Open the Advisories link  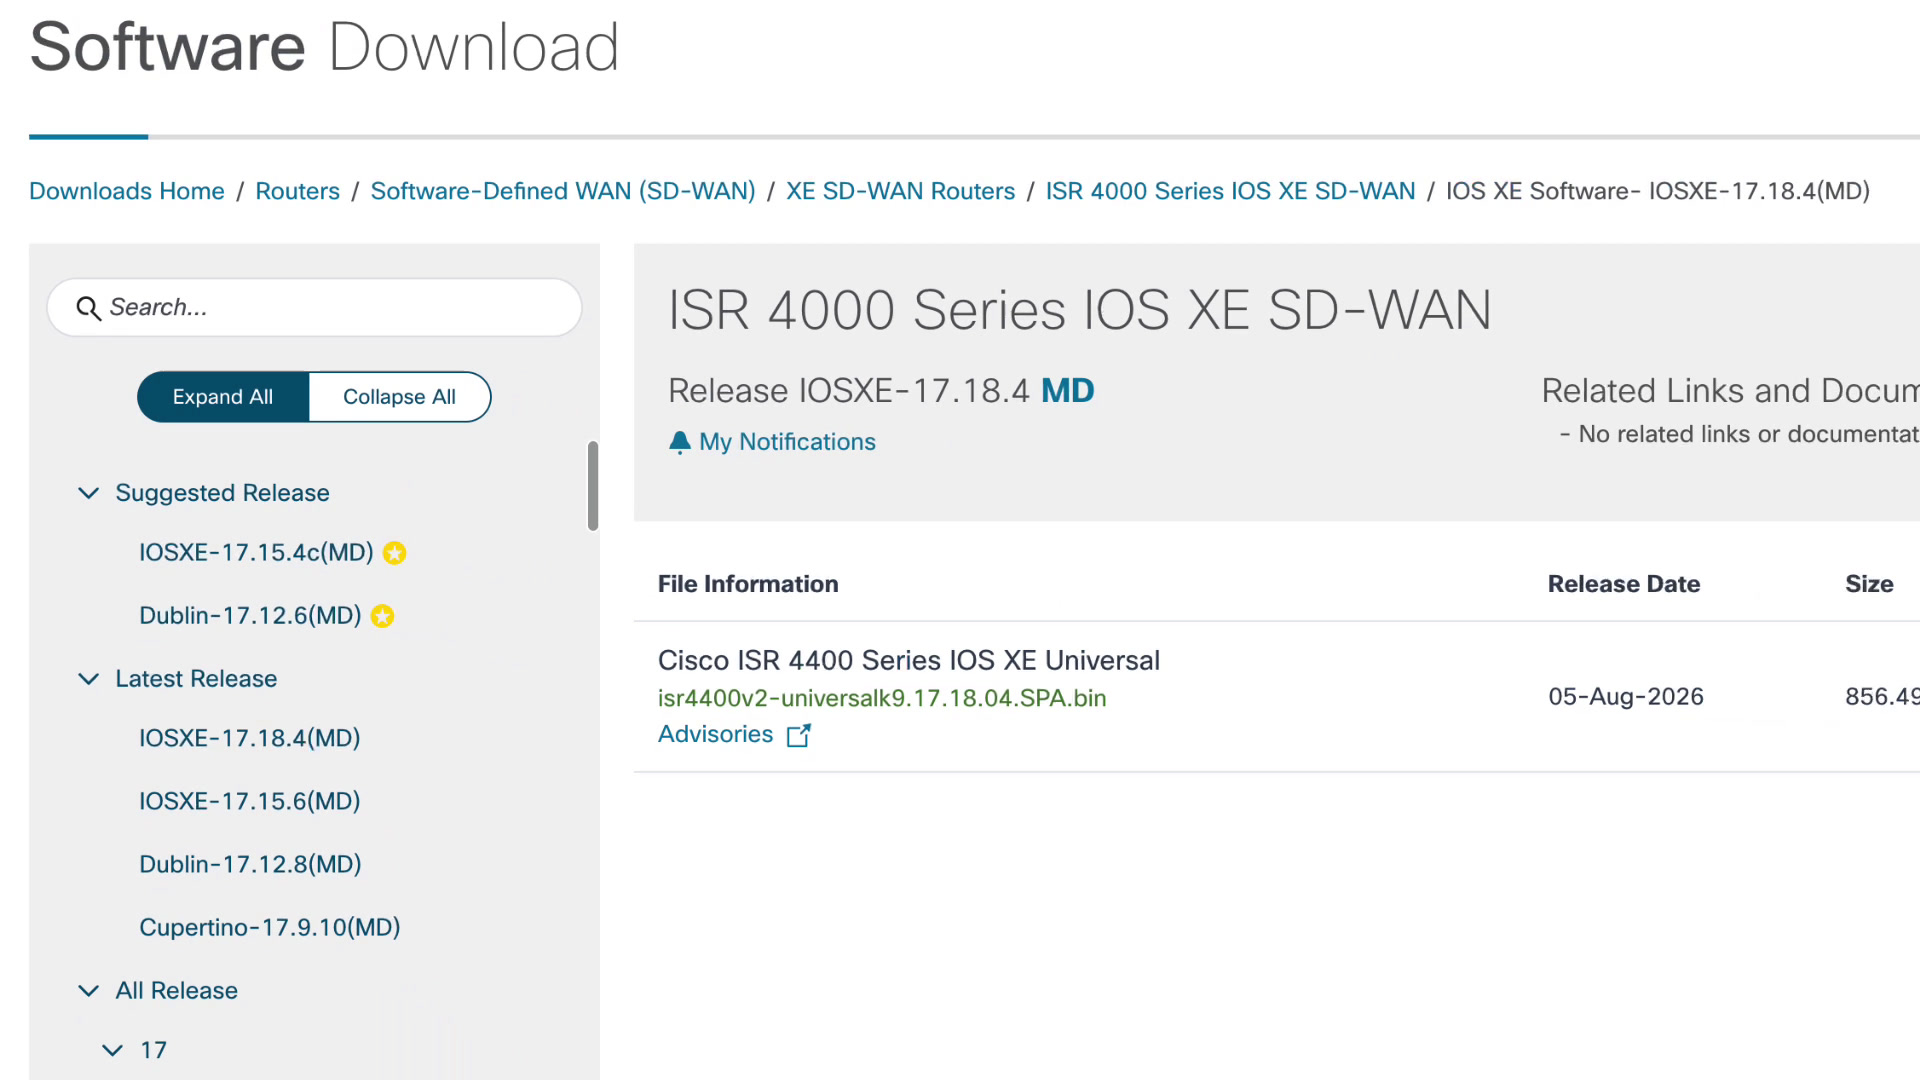[716, 734]
